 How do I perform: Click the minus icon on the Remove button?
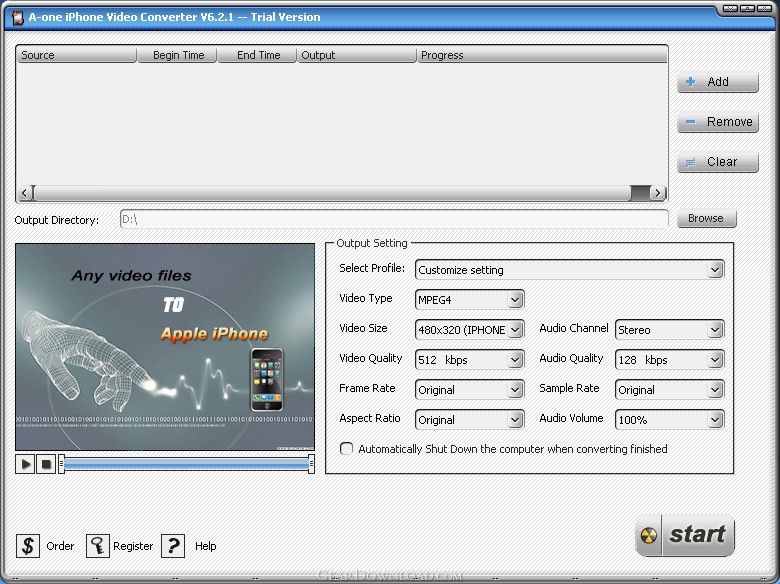690,122
